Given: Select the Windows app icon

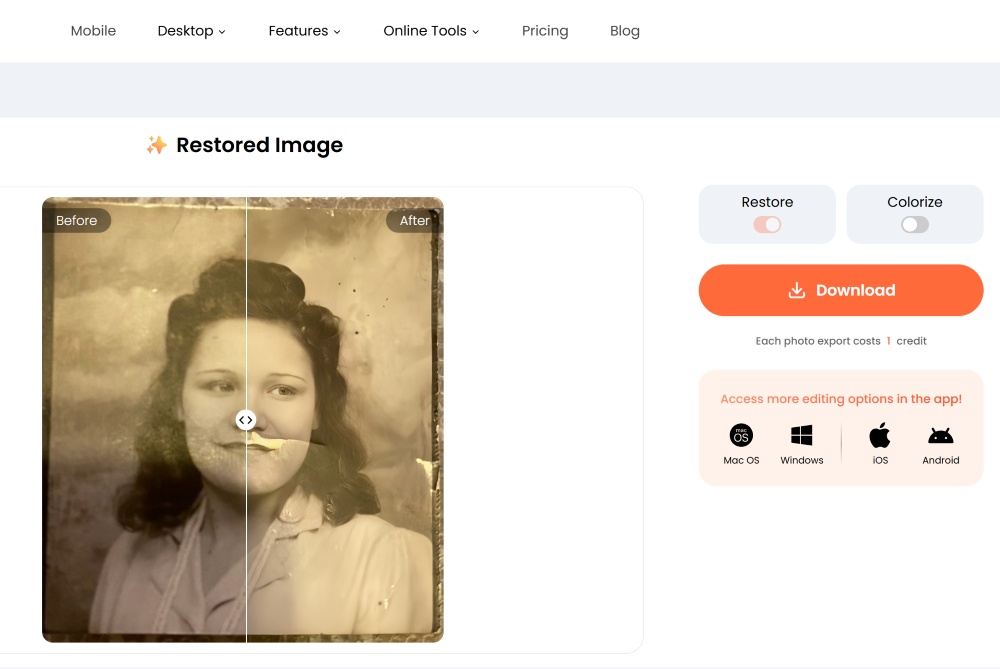Looking at the screenshot, I should click(x=801, y=434).
